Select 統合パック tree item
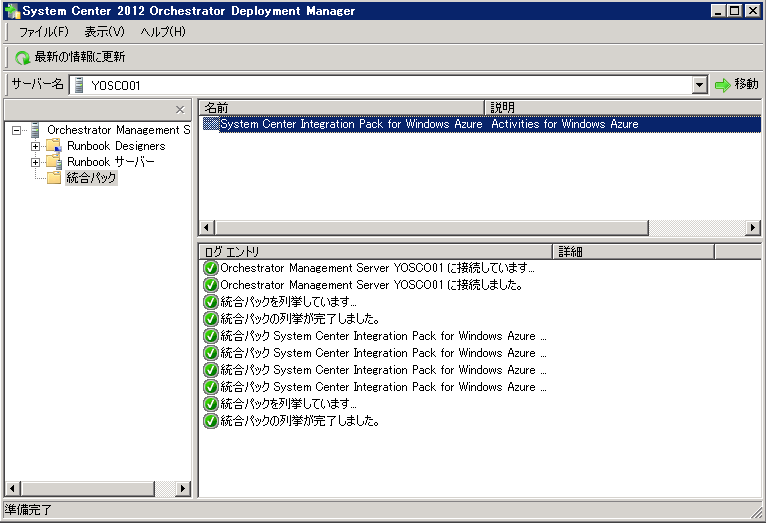This screenshot has height=523, width=766. pyautogui.click(x=91, y=178)
